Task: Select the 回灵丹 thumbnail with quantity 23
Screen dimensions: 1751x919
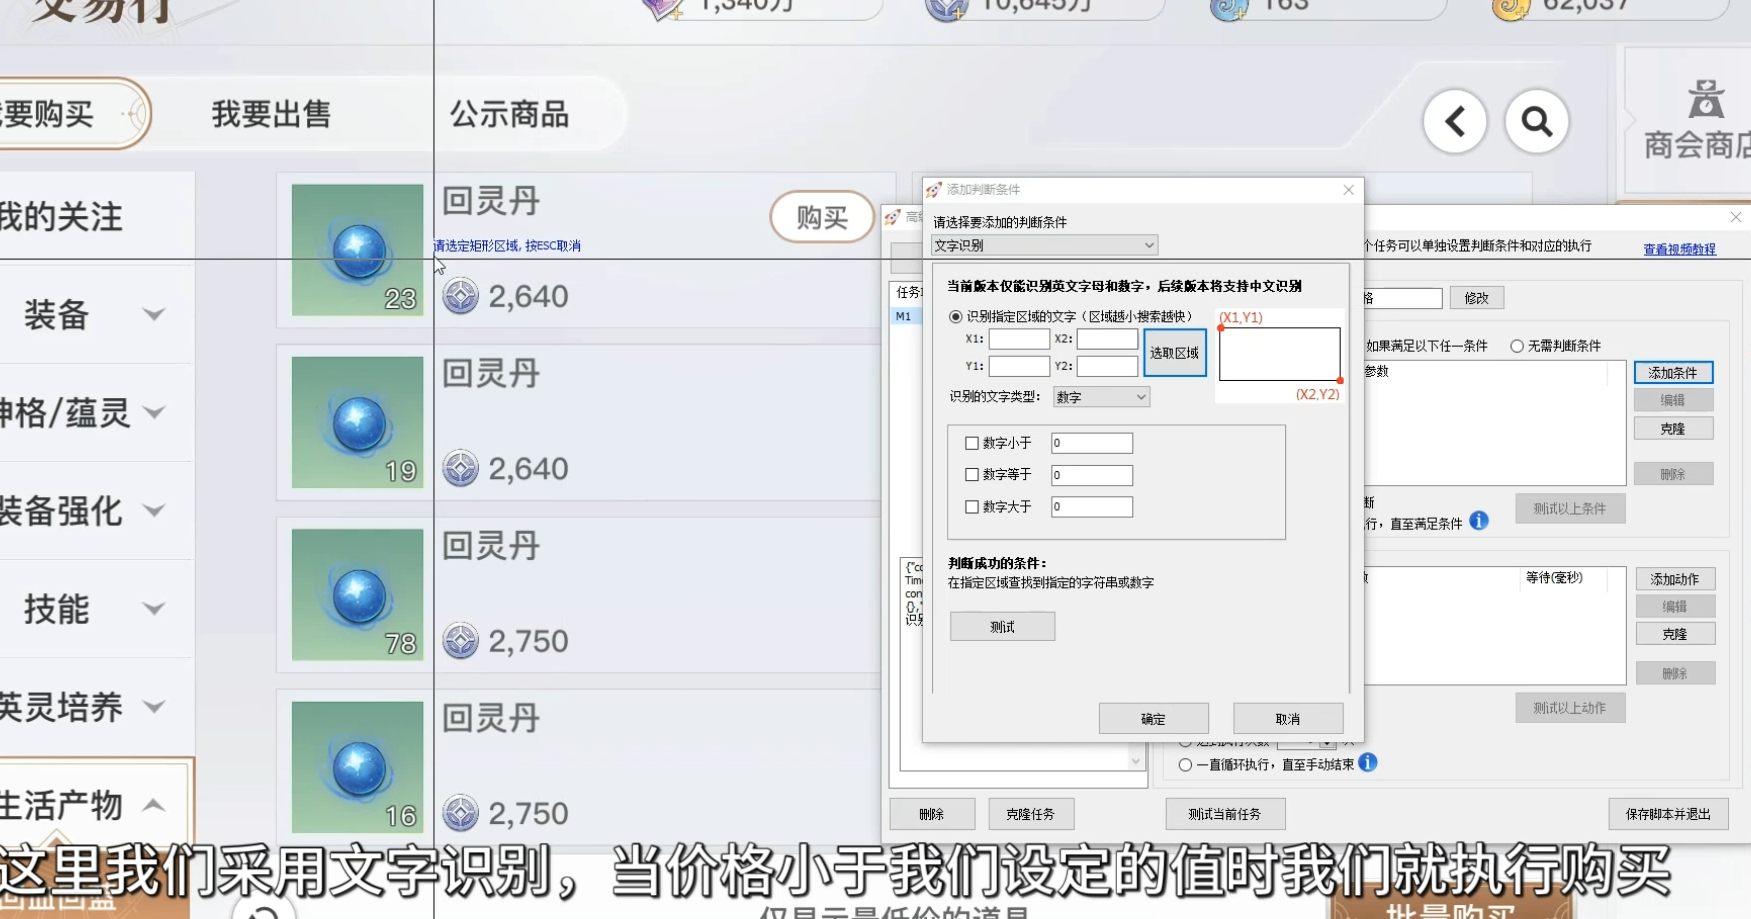Action: point(357,250)
